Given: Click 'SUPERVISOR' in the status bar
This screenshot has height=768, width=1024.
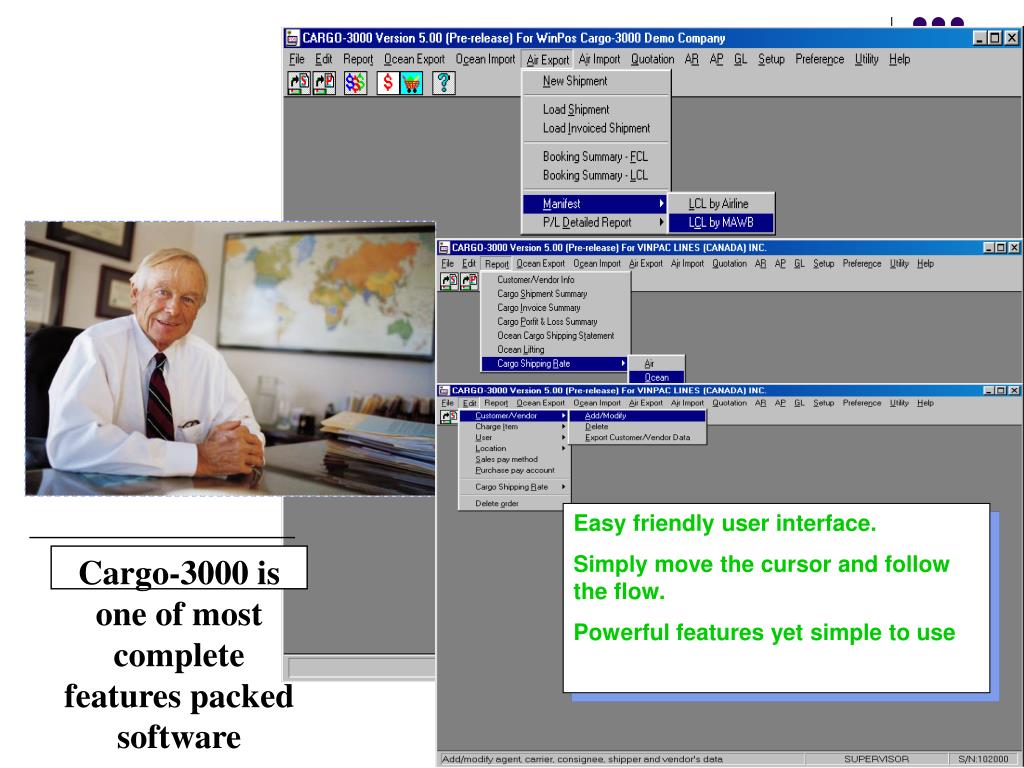Looking at the screenshot, I should point(876,760).
